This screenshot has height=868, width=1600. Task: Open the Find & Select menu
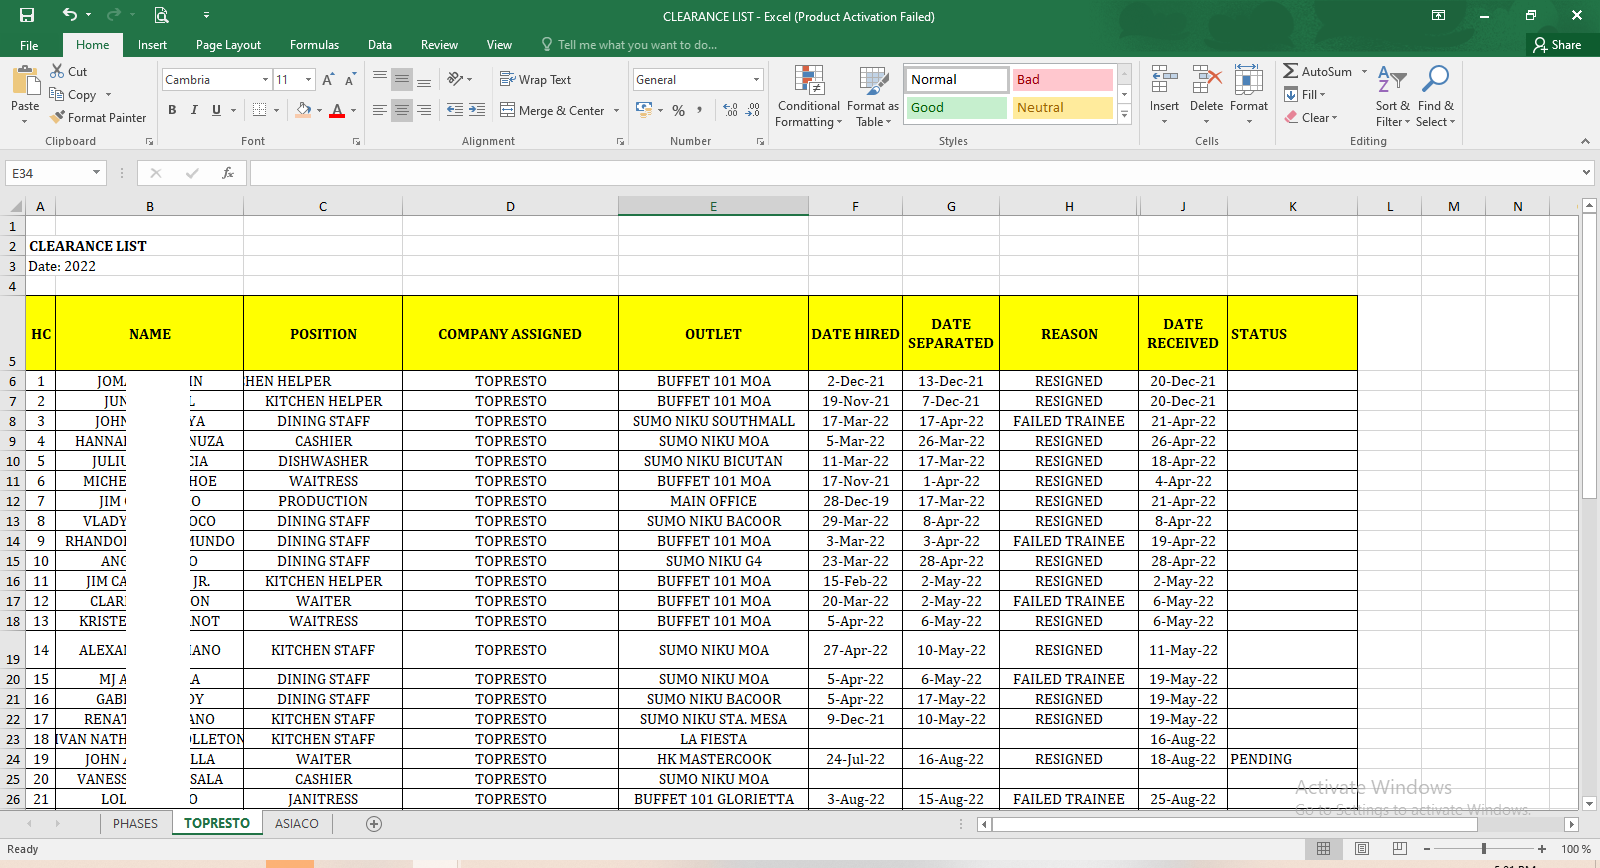coord(1435,96)
